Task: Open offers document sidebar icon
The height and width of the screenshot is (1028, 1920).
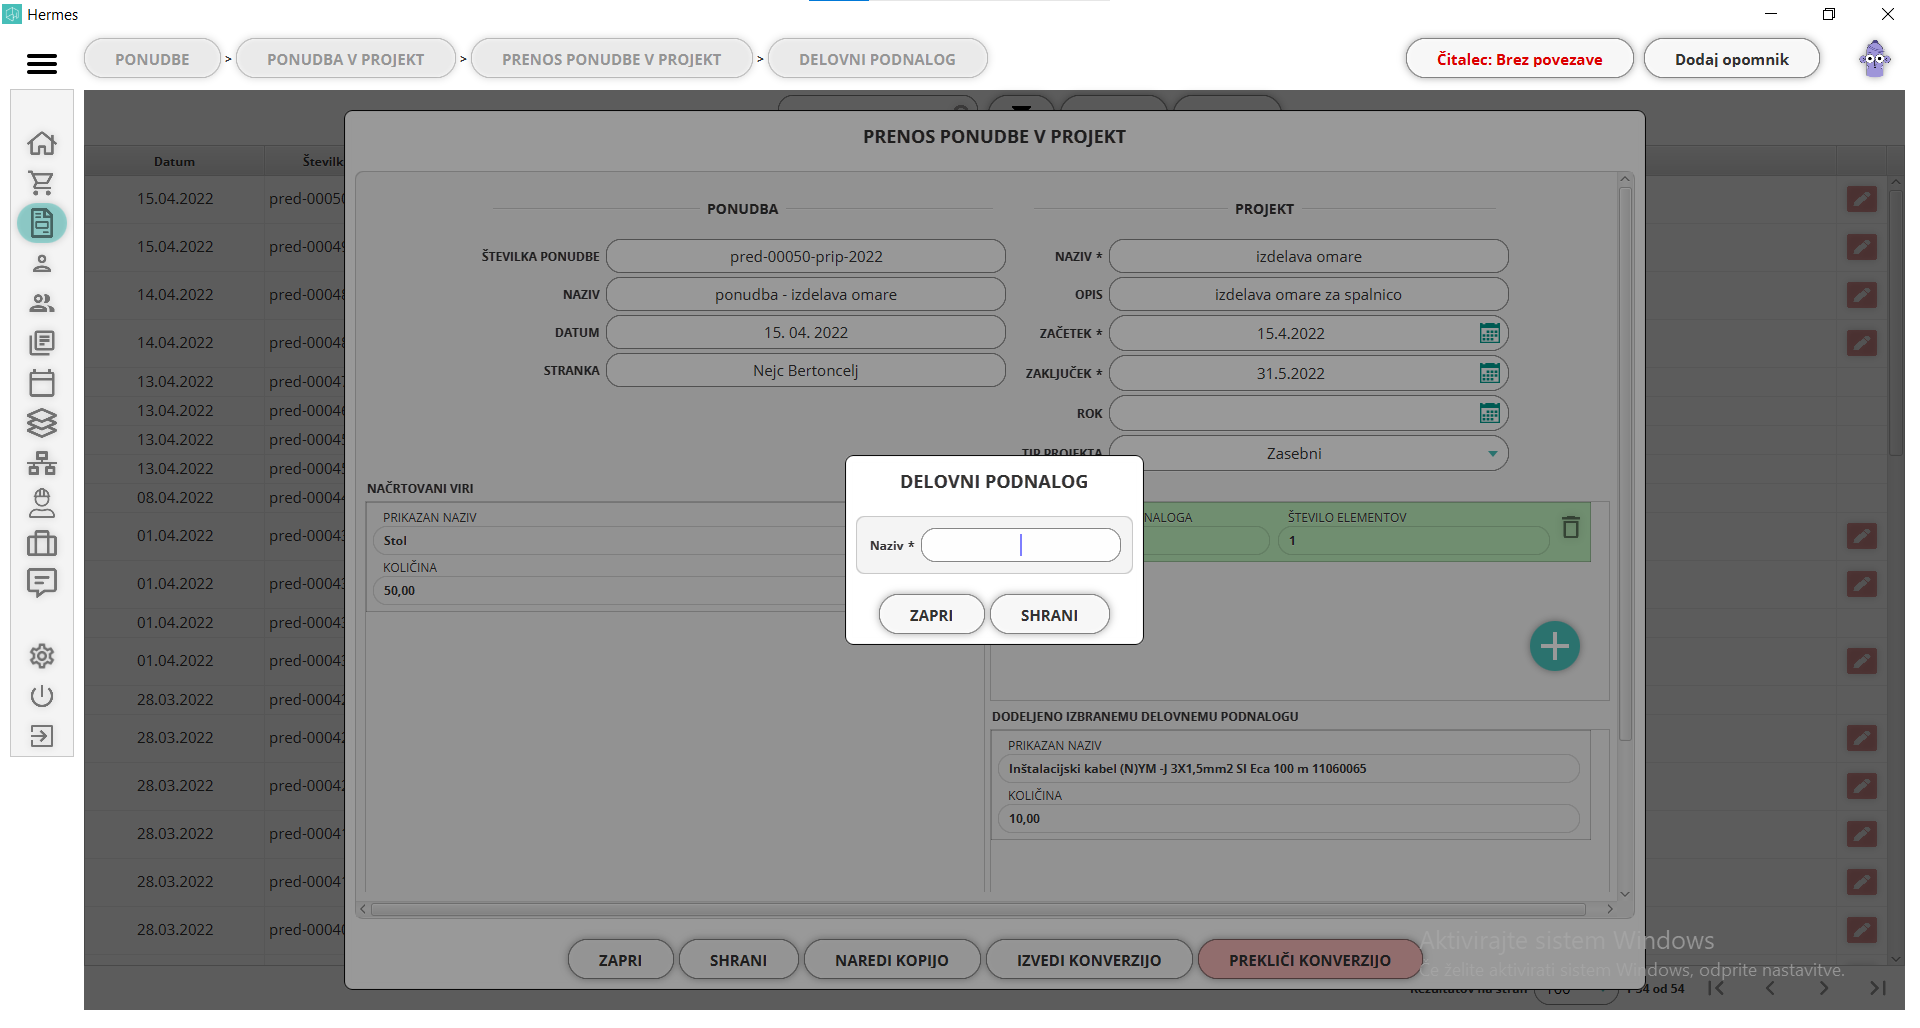Action: click(x=42, y=223)
